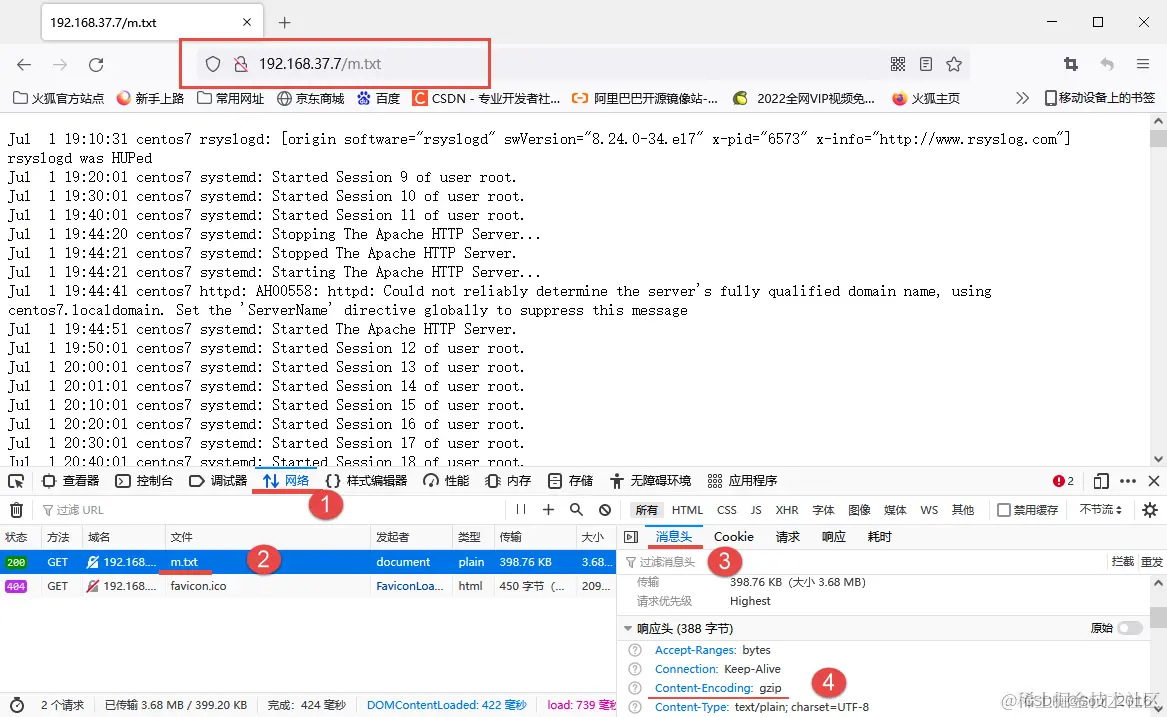Open the 控制台 console tab

(x=144, y=481)
